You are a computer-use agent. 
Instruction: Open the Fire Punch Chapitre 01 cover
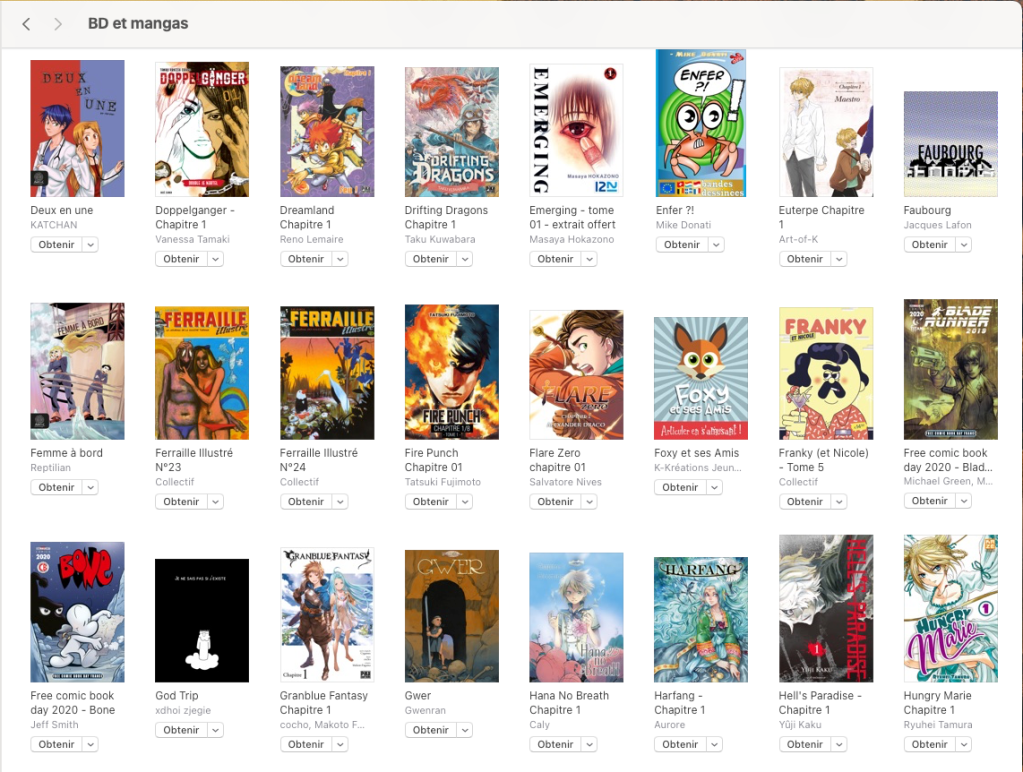point(451,372)
